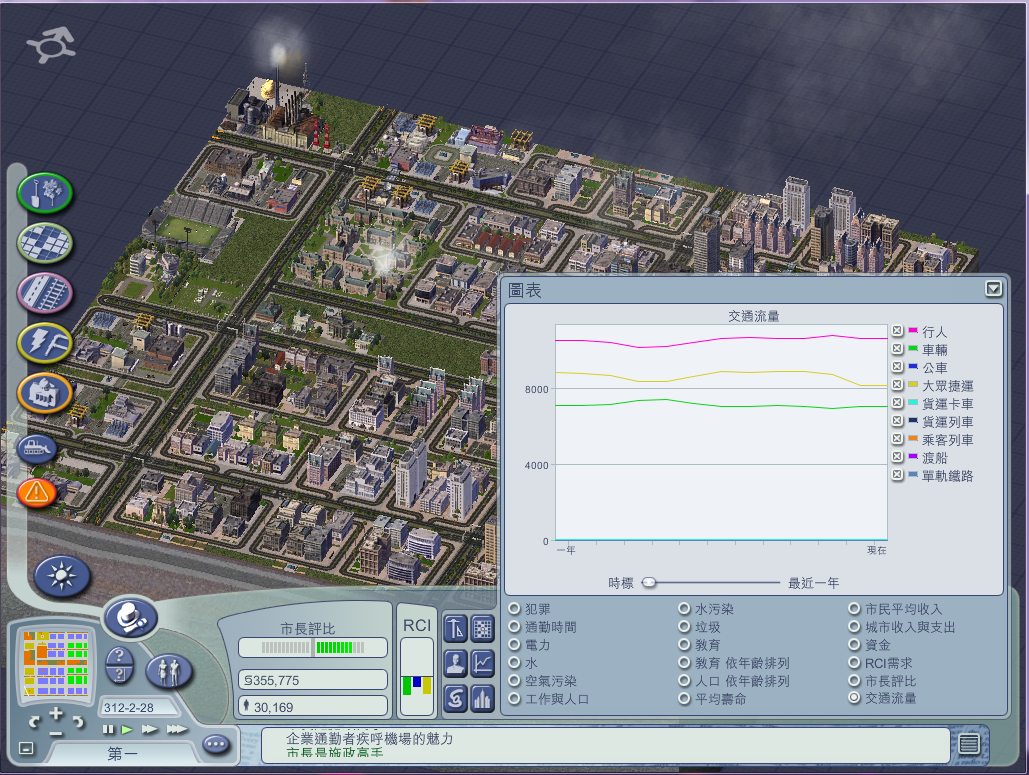Image resolution: width=1029 pixels, height=775 pixels.
Task: Open the budget panel (simoleon icon)
Action: click(x=455, y=698)
